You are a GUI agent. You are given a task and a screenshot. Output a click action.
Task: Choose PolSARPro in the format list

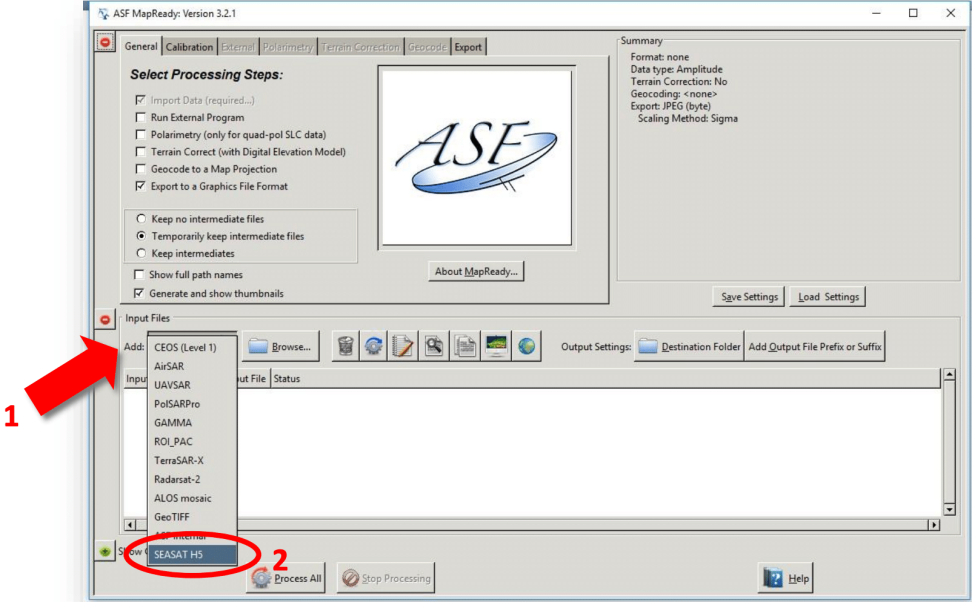(x=192, y=404)
